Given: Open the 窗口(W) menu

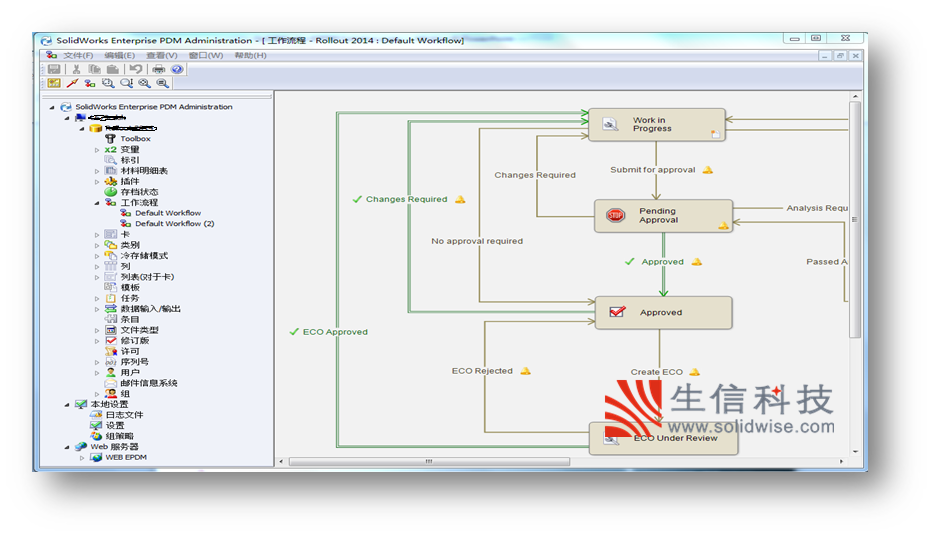Looking at the screenshot, I should coord(206,55).
